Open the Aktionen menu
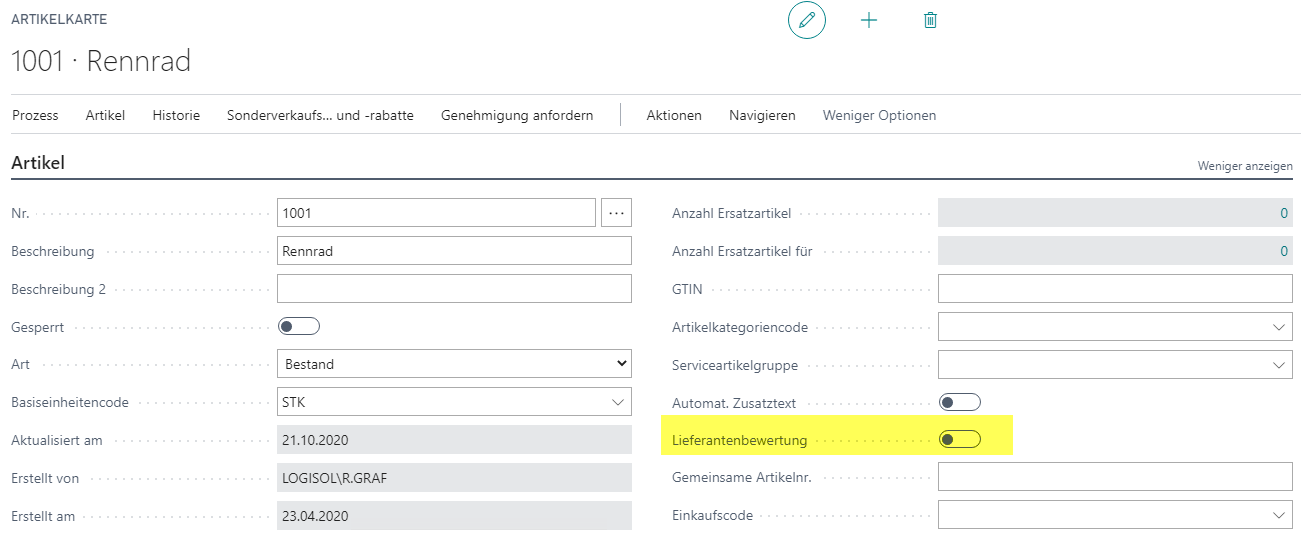 tap(674, 115)
